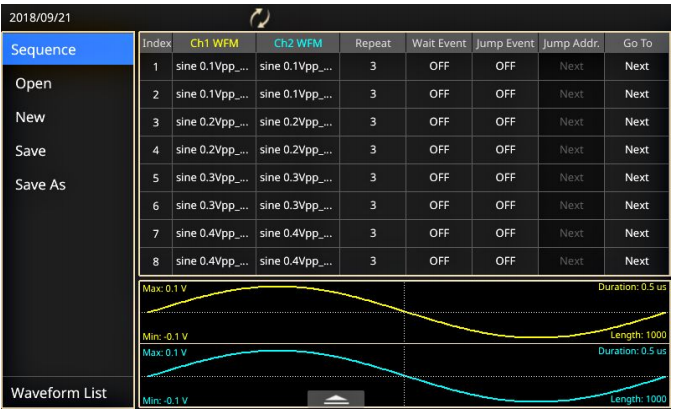Screen dimensions: 676x411
Task: Toggle Jump Event OFF in row 2
Action: 505,94
